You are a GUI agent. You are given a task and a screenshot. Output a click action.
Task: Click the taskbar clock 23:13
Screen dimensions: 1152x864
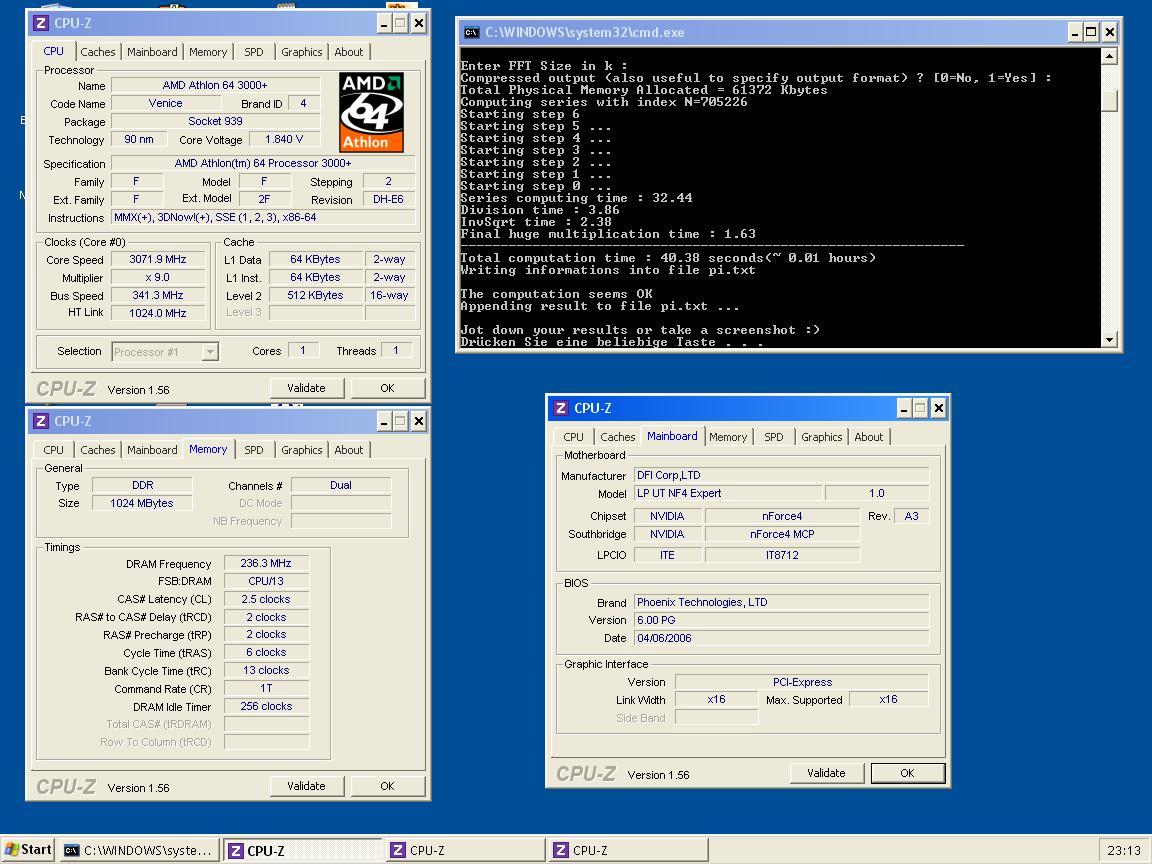point(1124,850)
